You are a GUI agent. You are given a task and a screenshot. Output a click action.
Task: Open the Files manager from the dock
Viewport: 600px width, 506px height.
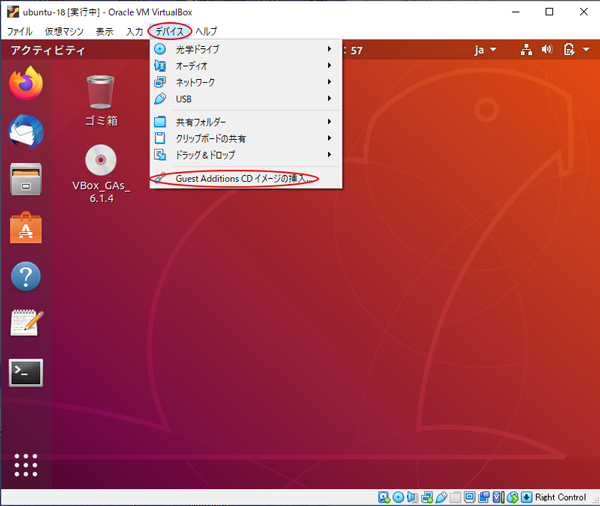point(26,179)
